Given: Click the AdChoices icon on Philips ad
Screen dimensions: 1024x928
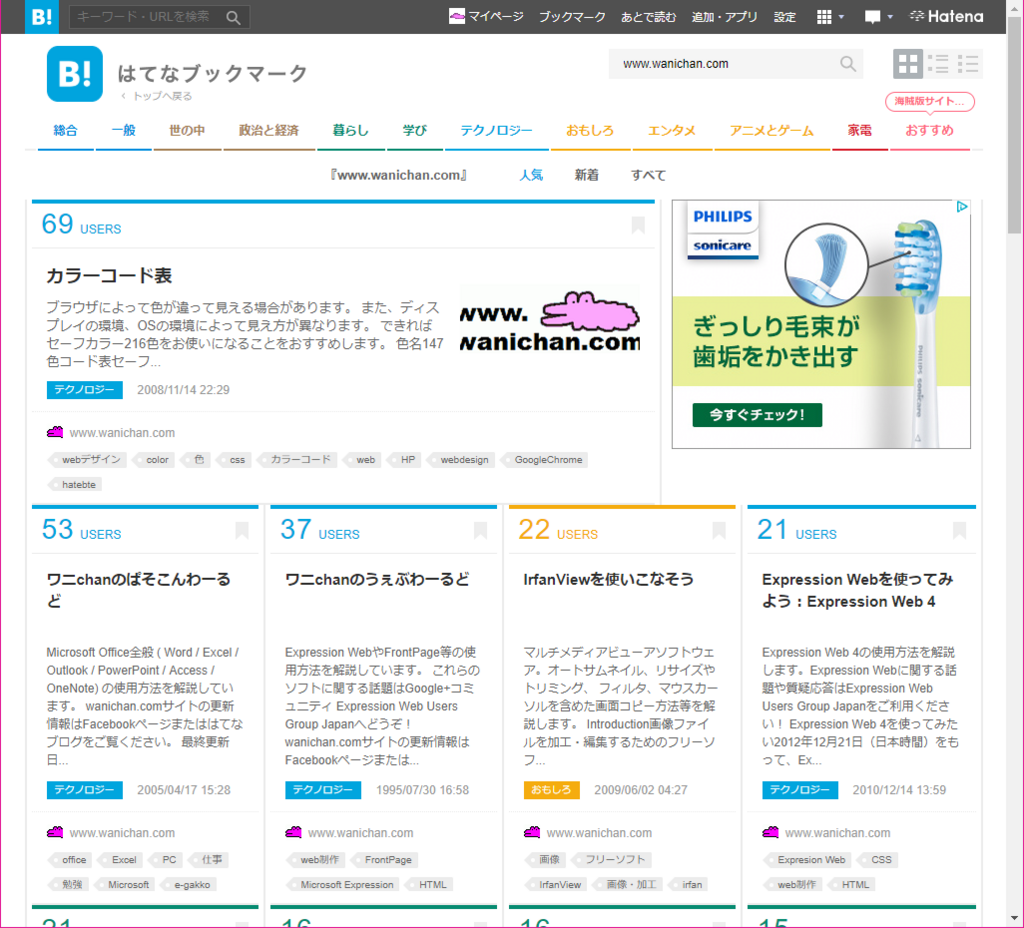Looking at the screenshot, I should pyautogui.click(x=962, y=207).
